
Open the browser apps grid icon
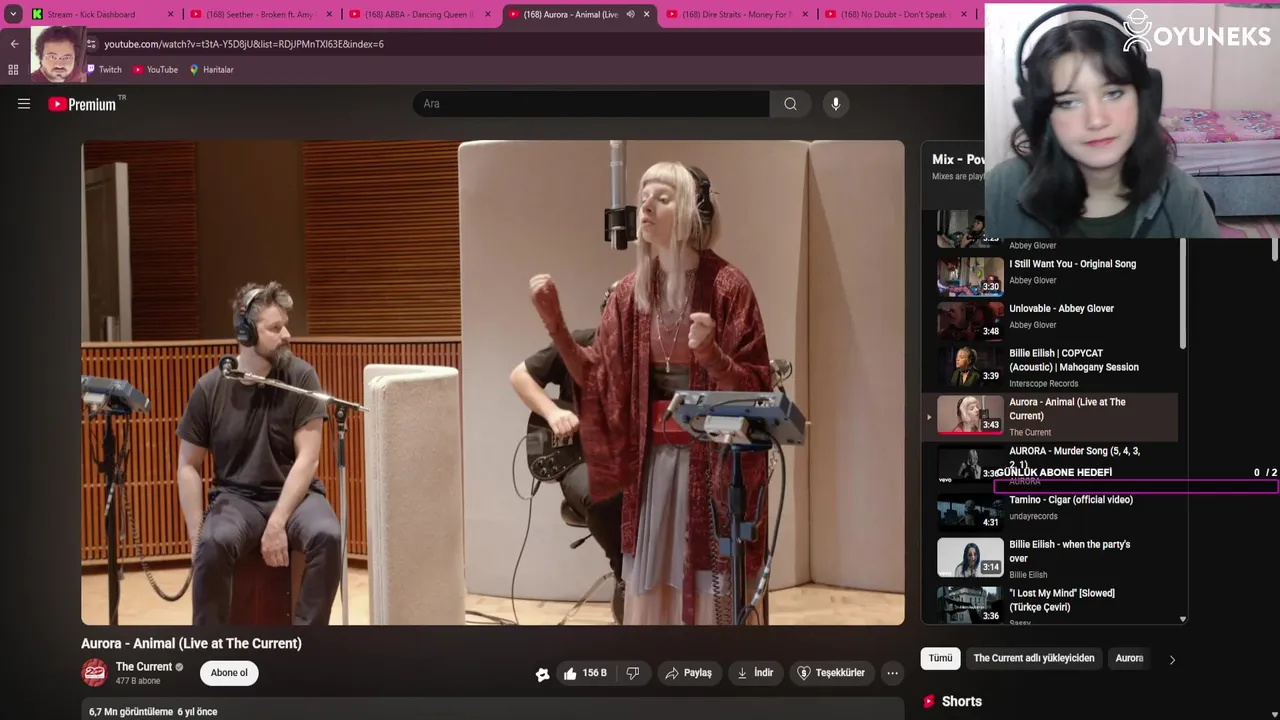pos(13,70)
